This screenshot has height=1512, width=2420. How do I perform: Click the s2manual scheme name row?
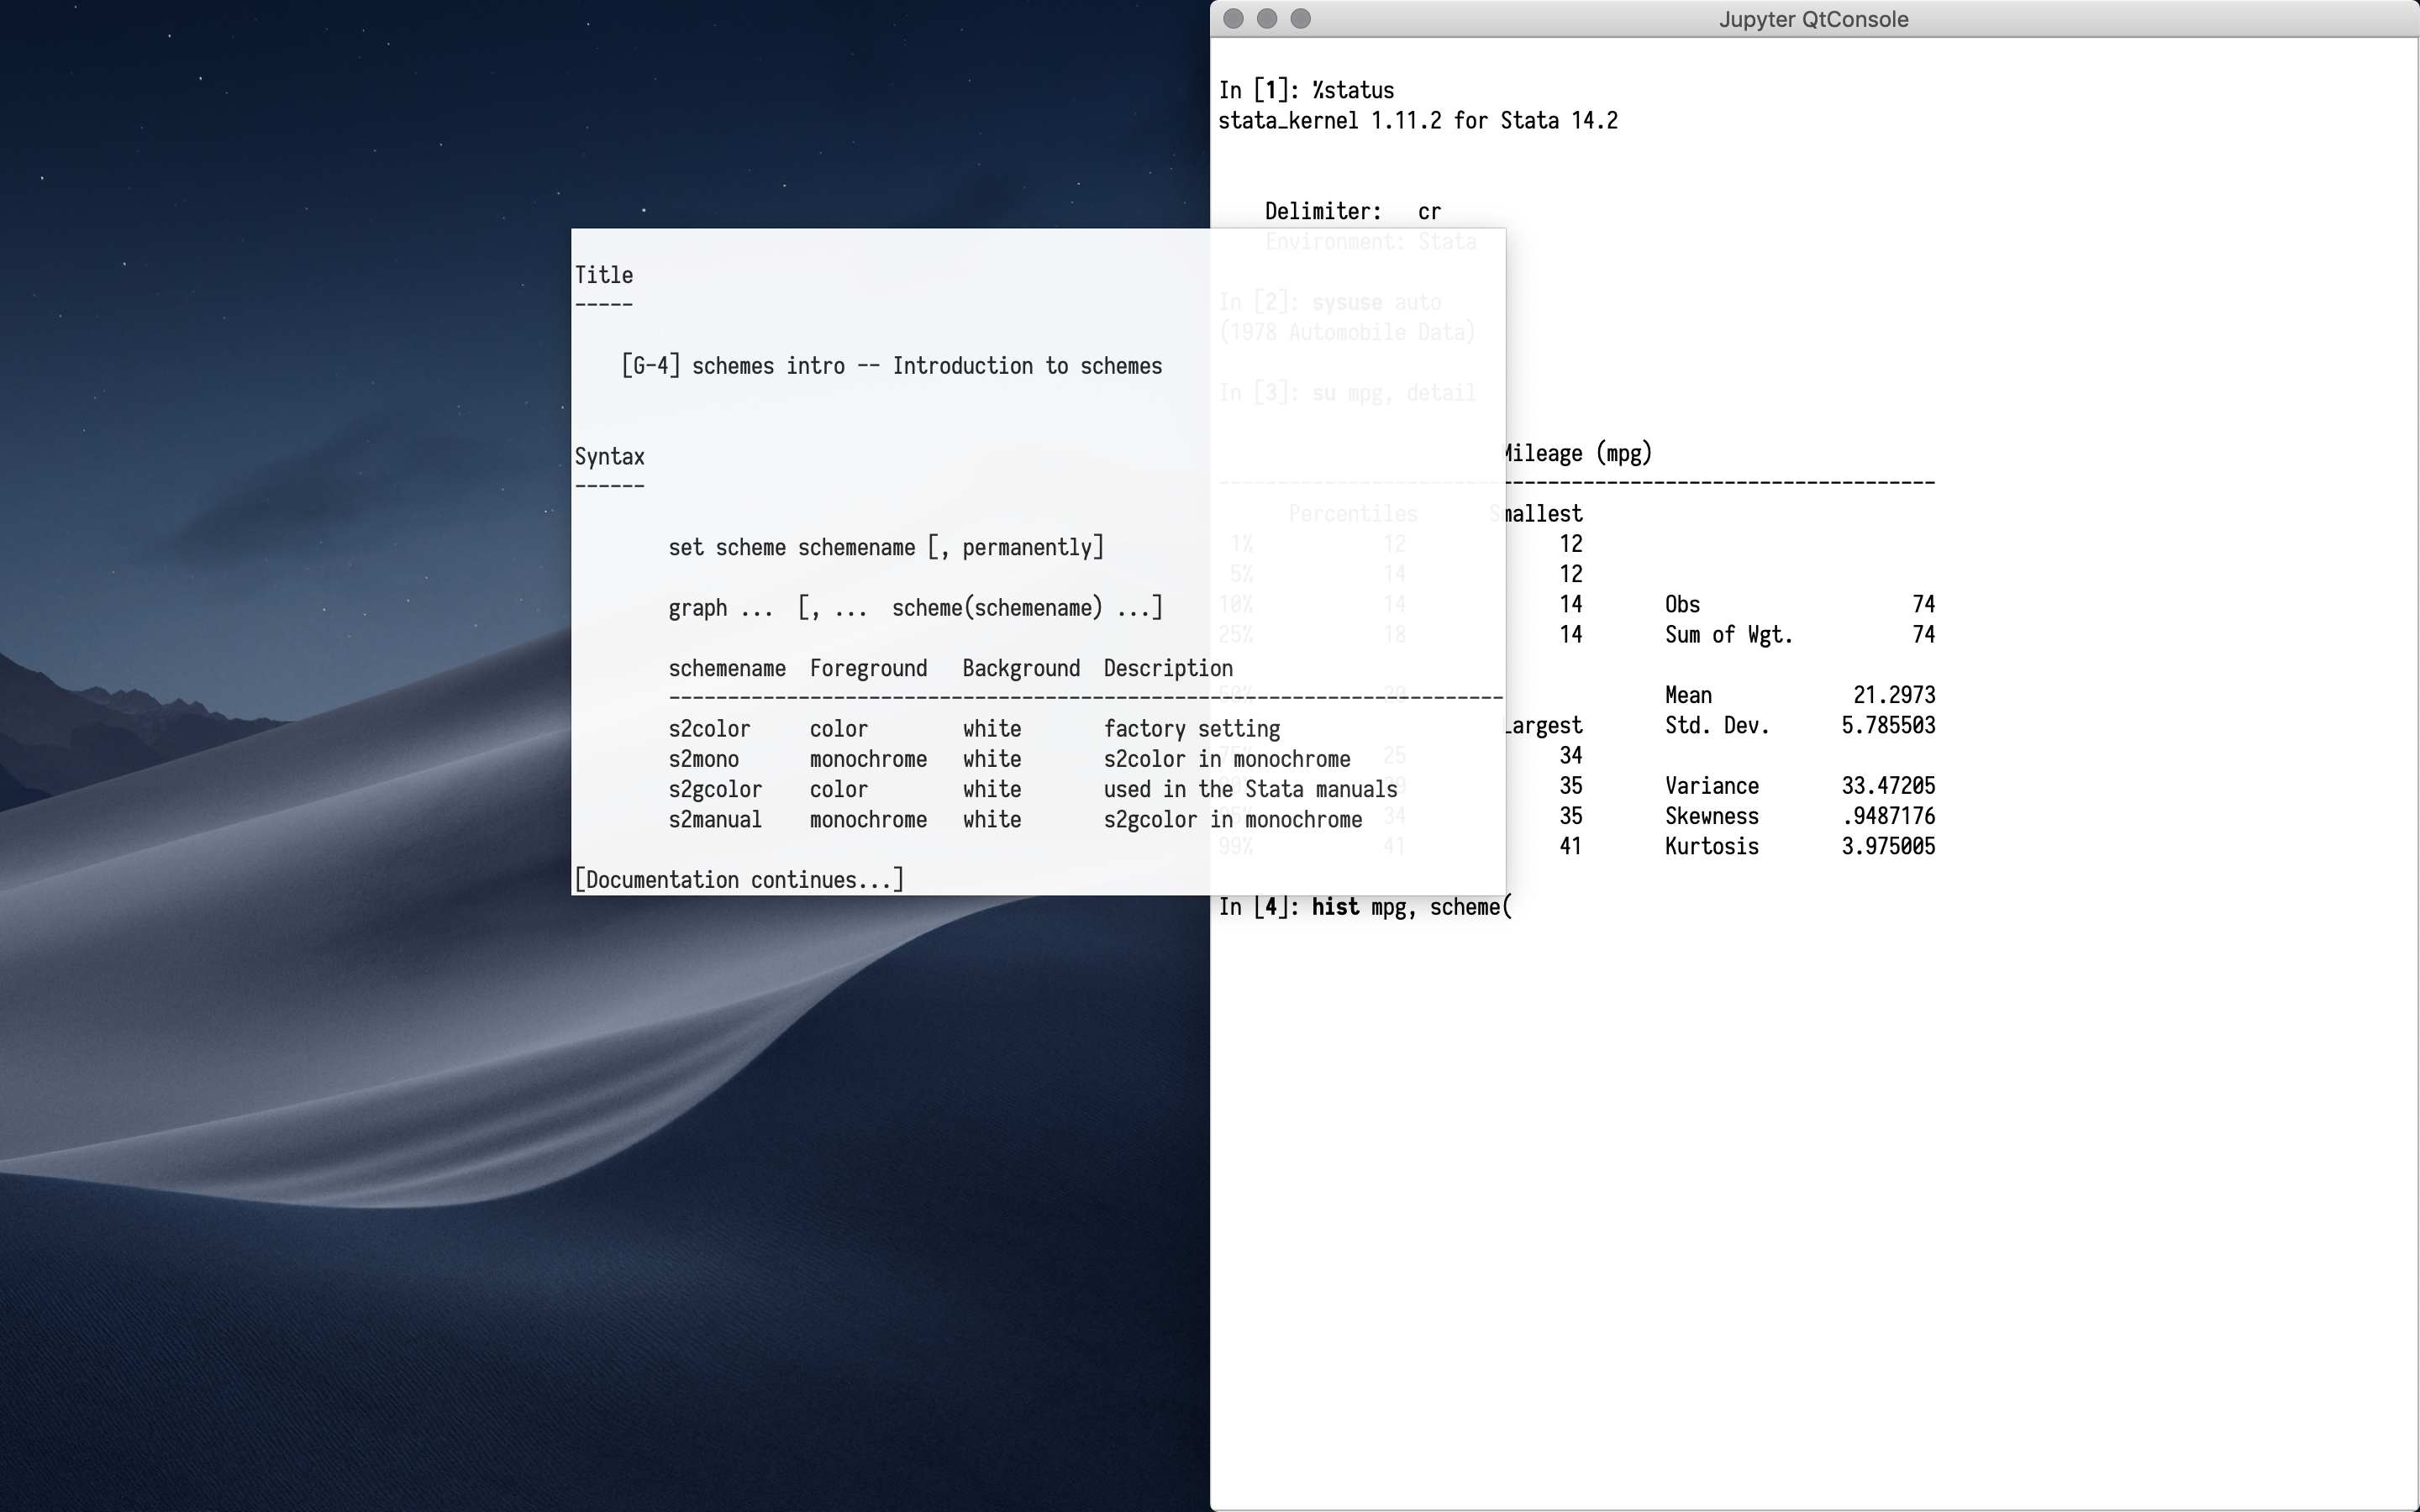715,820
